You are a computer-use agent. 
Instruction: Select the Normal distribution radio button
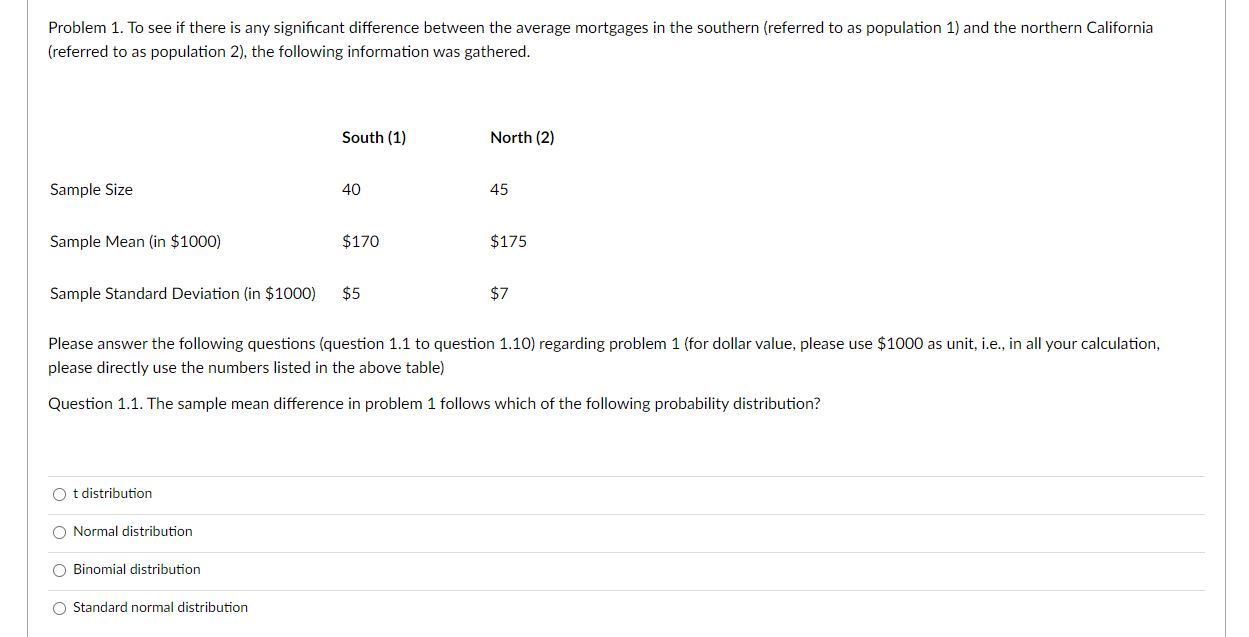click(x=60, y=531)
